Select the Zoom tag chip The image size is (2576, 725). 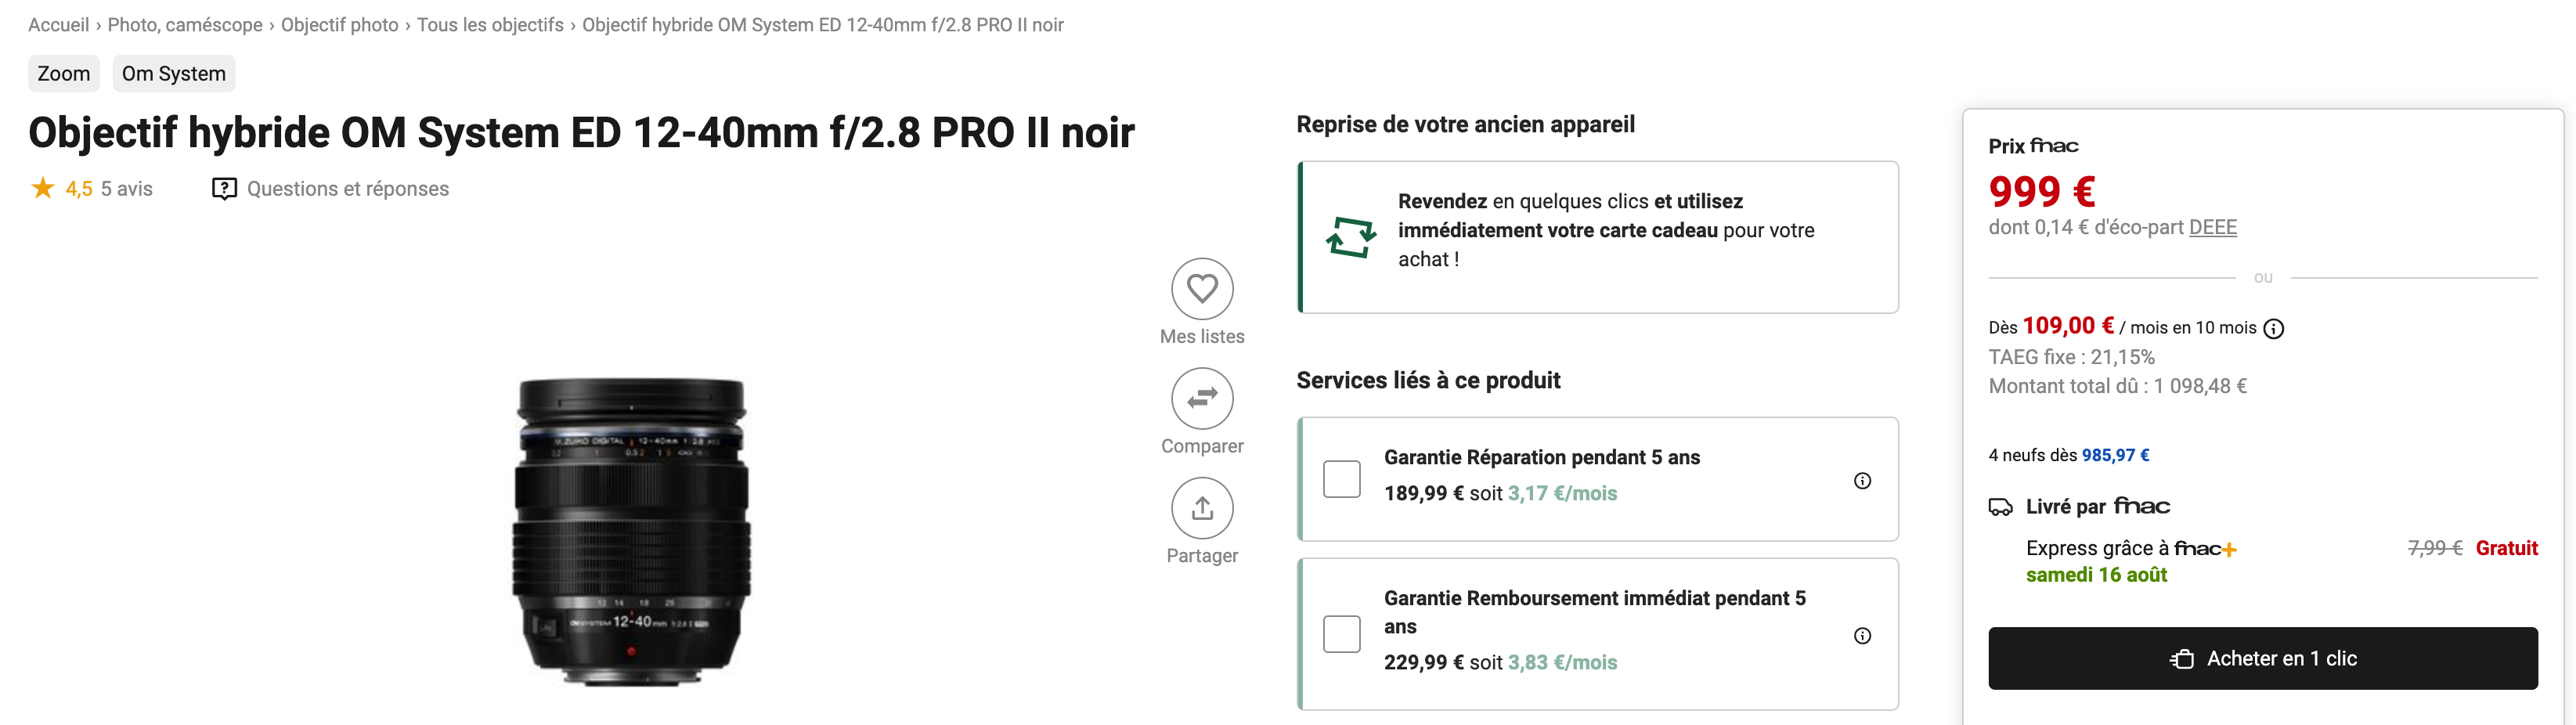tap(64, 74)
